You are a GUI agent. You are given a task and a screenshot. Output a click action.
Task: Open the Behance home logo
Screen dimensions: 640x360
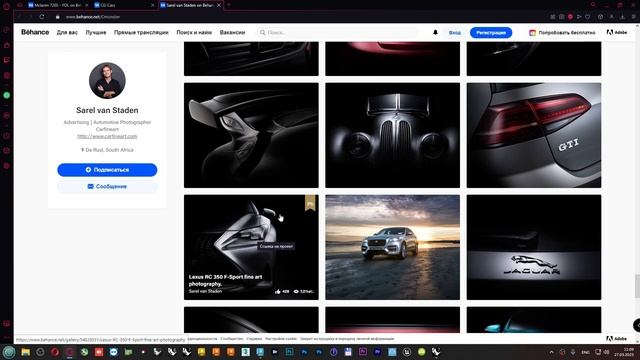(x=35, y=32)
